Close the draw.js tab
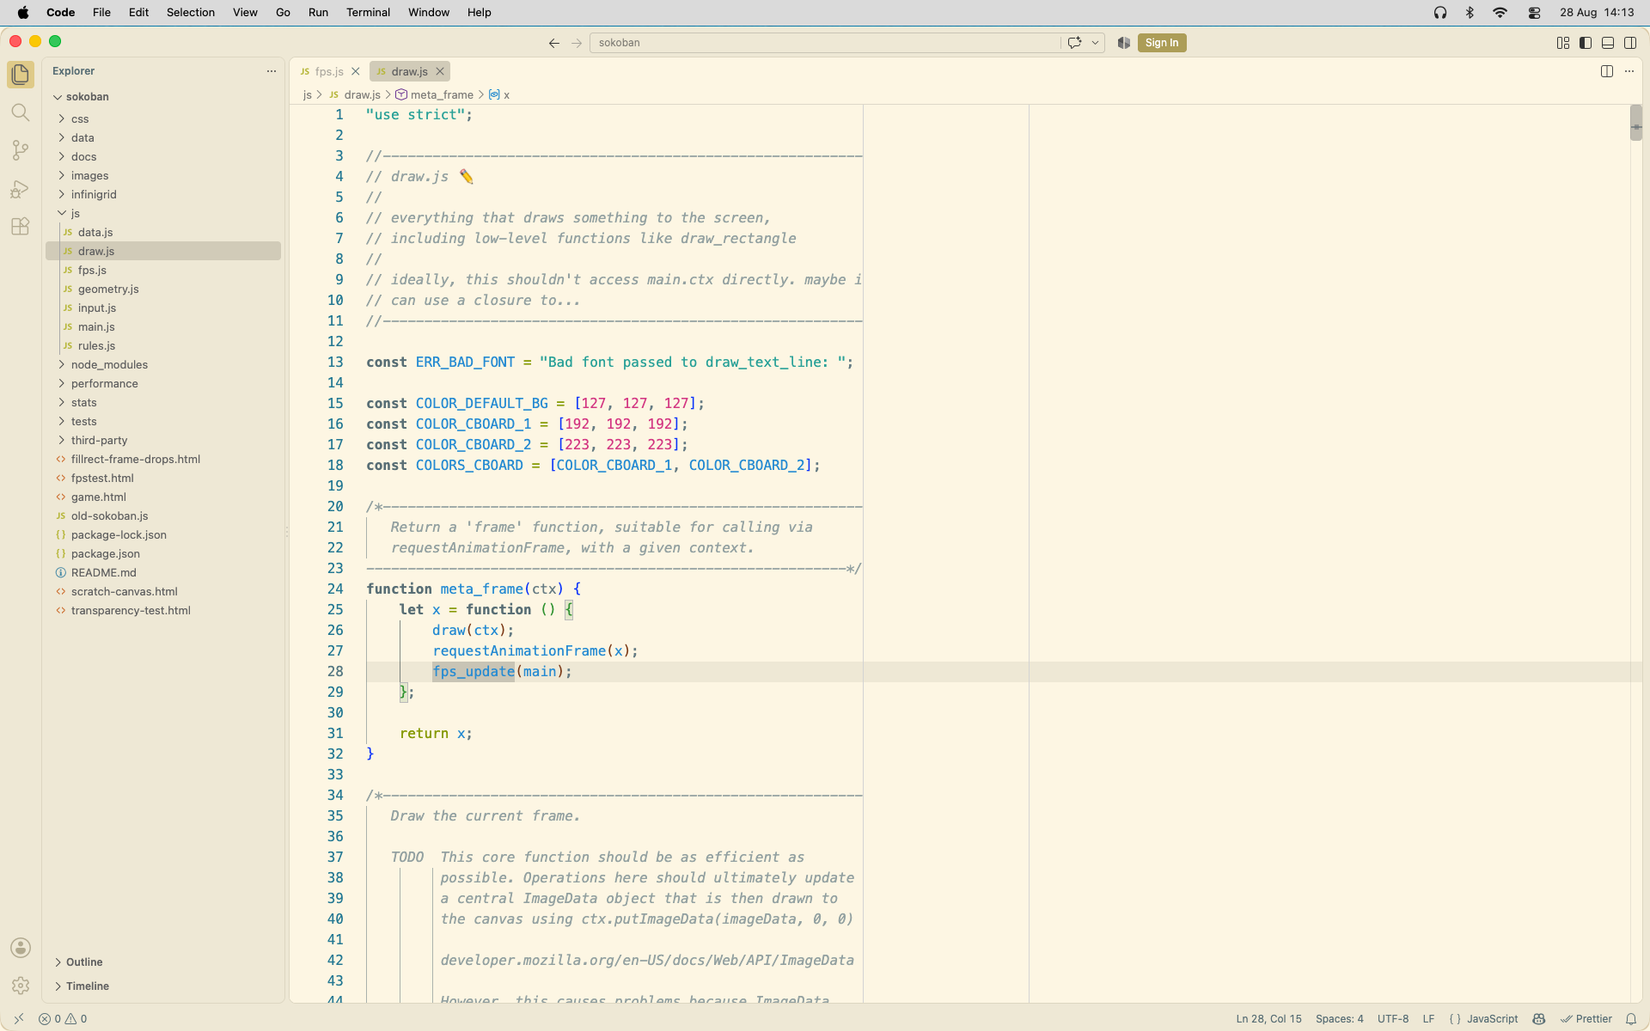 point(439,71)
